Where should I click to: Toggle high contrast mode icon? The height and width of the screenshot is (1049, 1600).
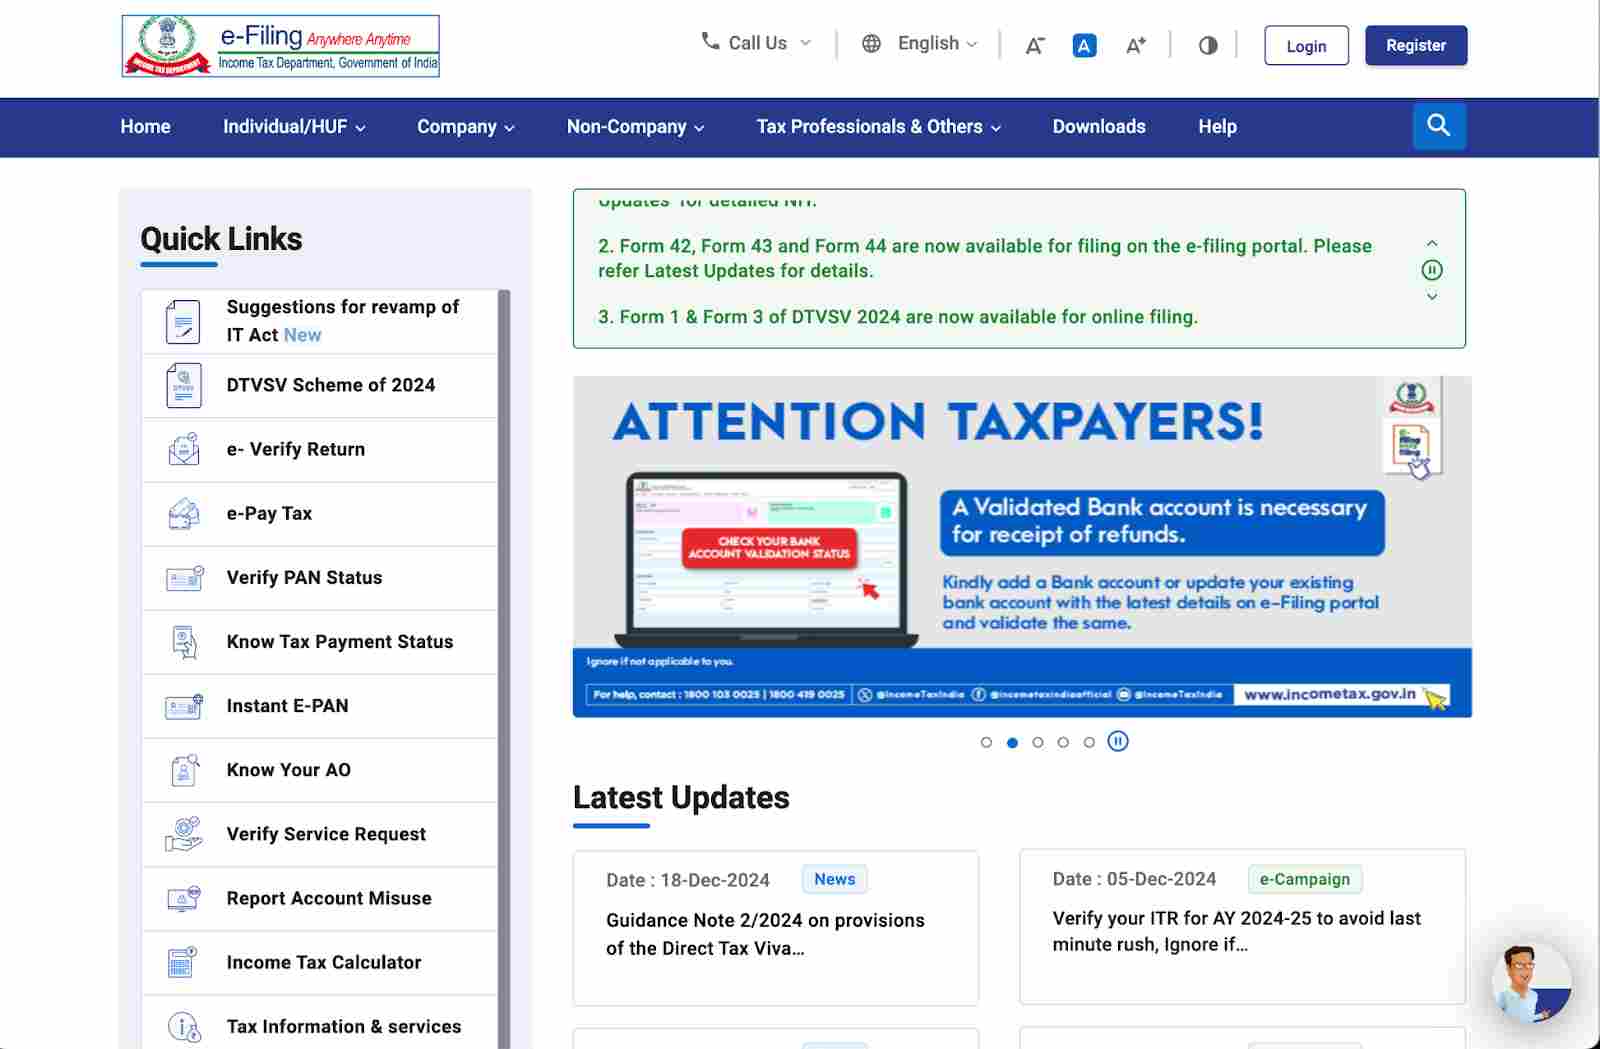click(x=1208, y=45)
